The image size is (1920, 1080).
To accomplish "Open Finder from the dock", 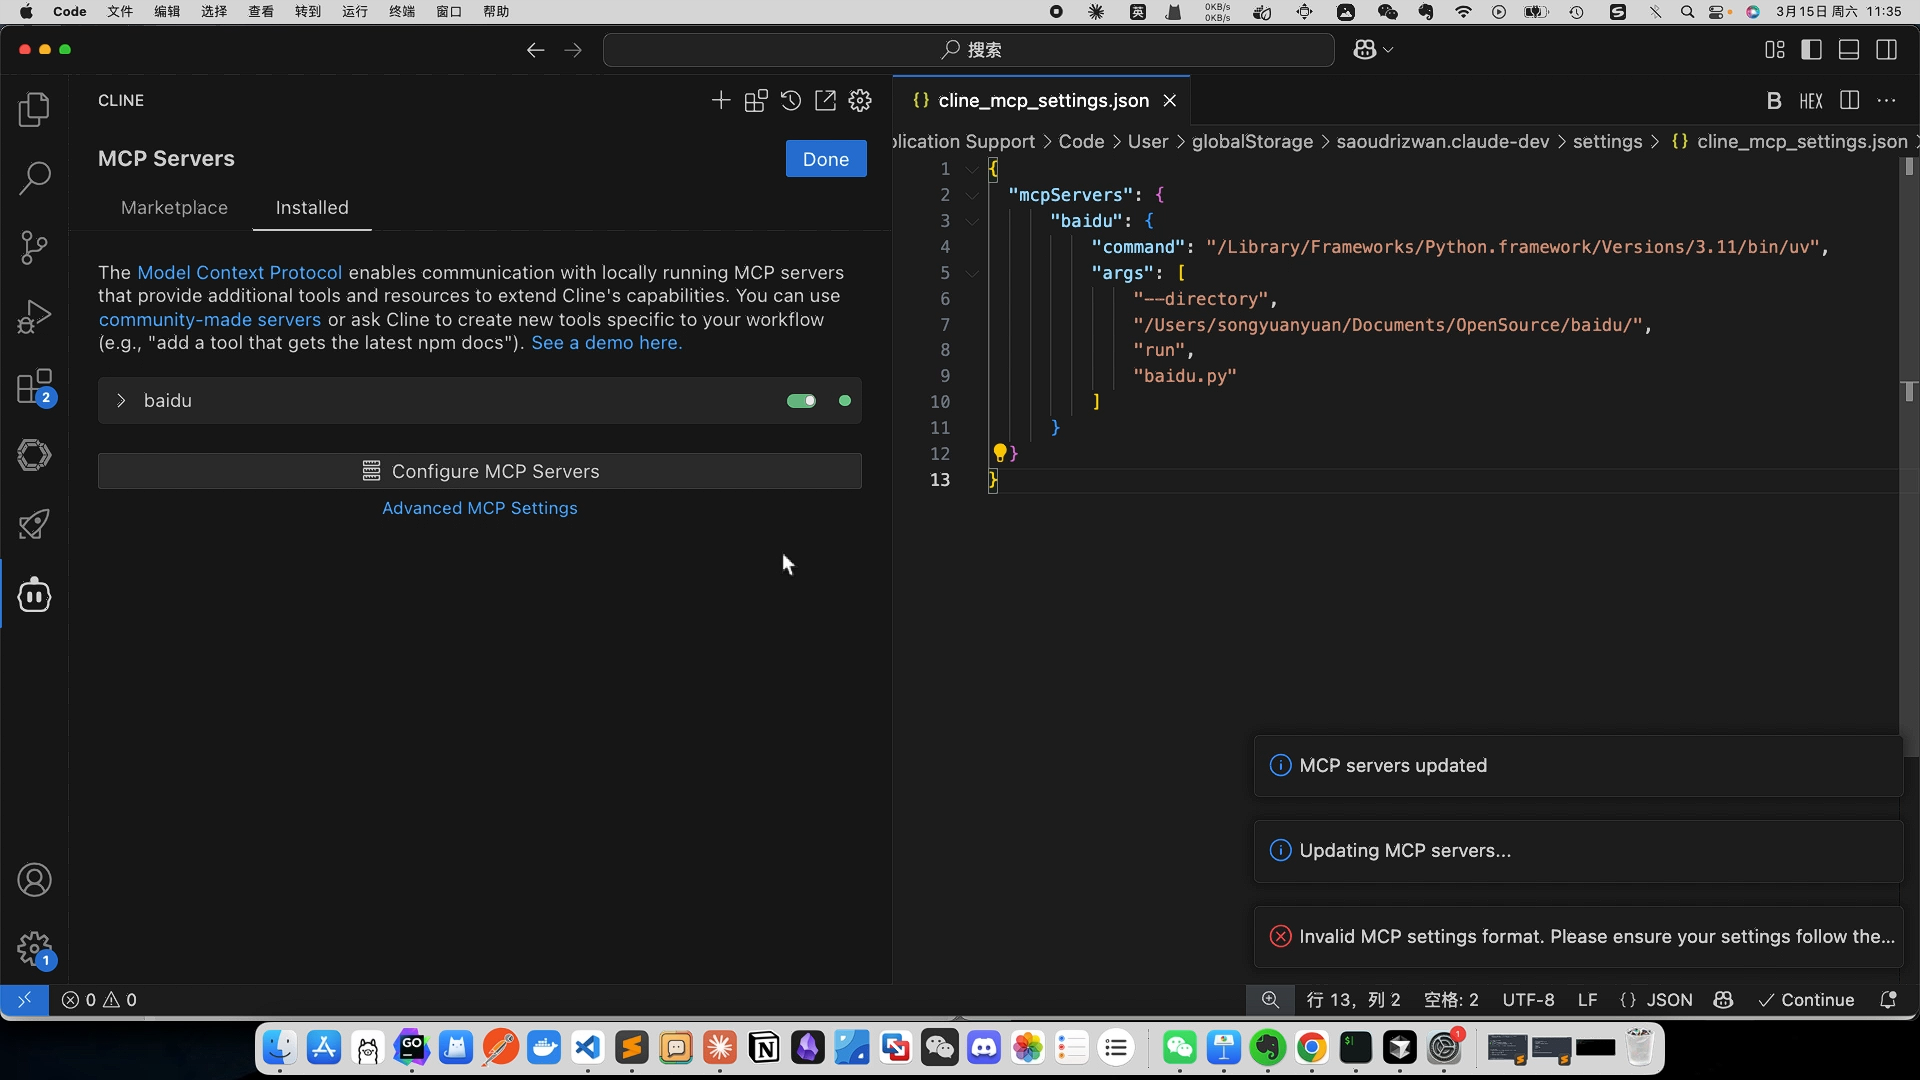I will point(280,1048).
